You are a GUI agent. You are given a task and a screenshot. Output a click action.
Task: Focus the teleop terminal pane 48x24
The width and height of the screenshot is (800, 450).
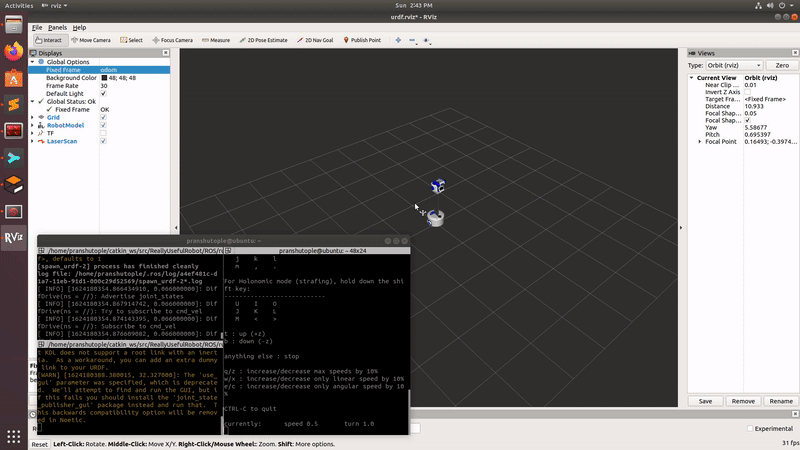[x=317, y=342]
